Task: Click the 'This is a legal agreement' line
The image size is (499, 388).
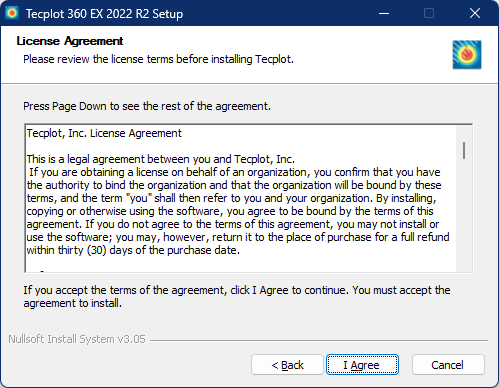Action: tap(161, 159)
